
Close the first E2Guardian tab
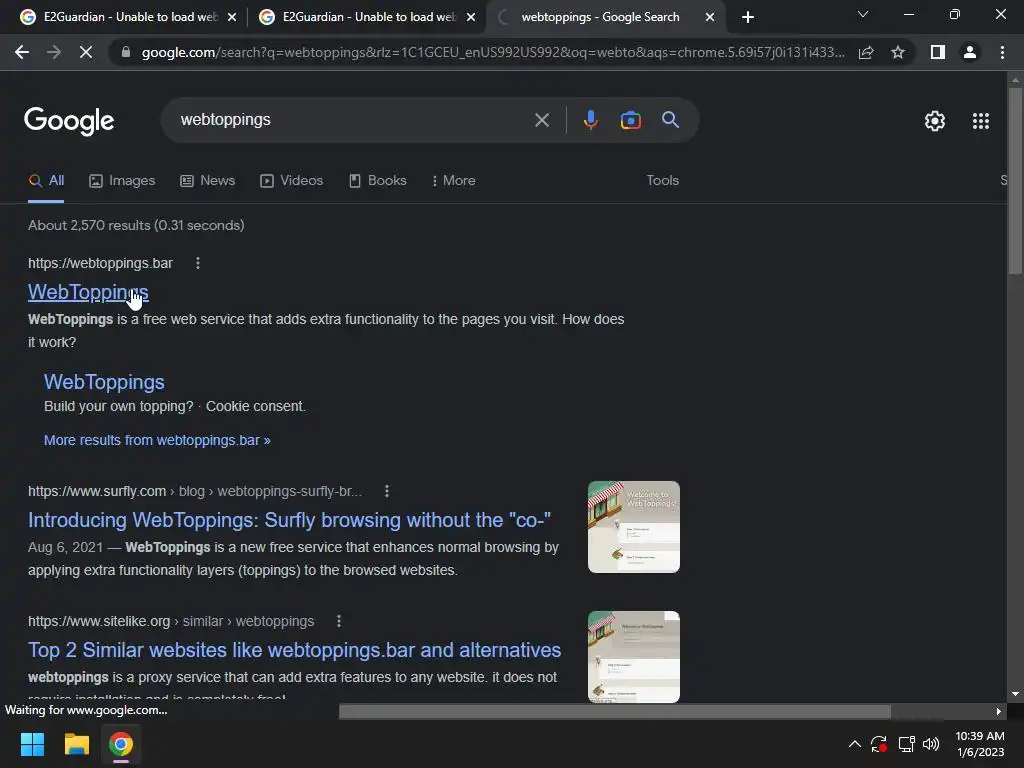pyautogui.click(x=231, y=18)
